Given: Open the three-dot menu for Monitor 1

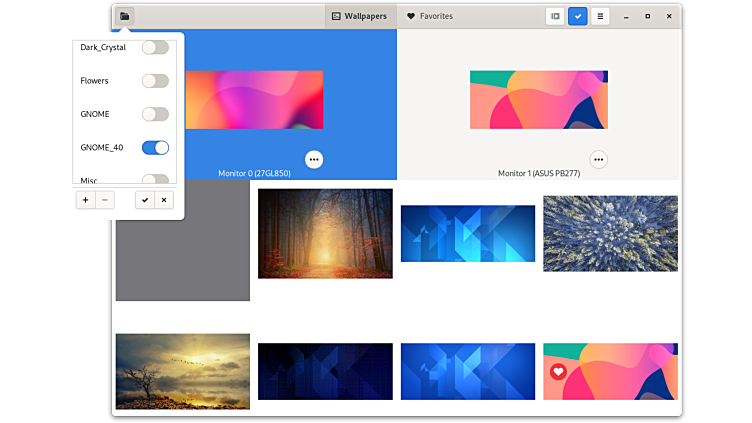Looking at the screenshot, I should pos(598,159).
